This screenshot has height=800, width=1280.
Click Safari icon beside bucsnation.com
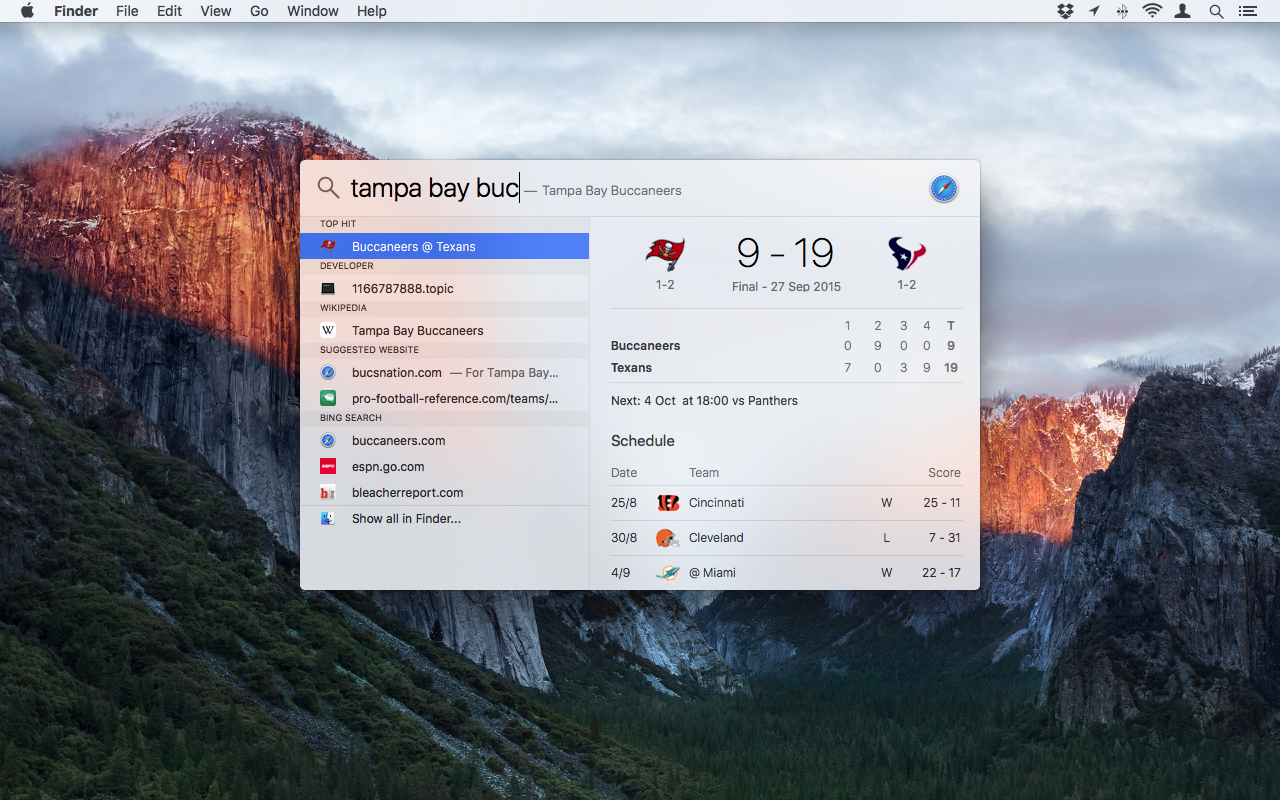(x=328, y=372)
